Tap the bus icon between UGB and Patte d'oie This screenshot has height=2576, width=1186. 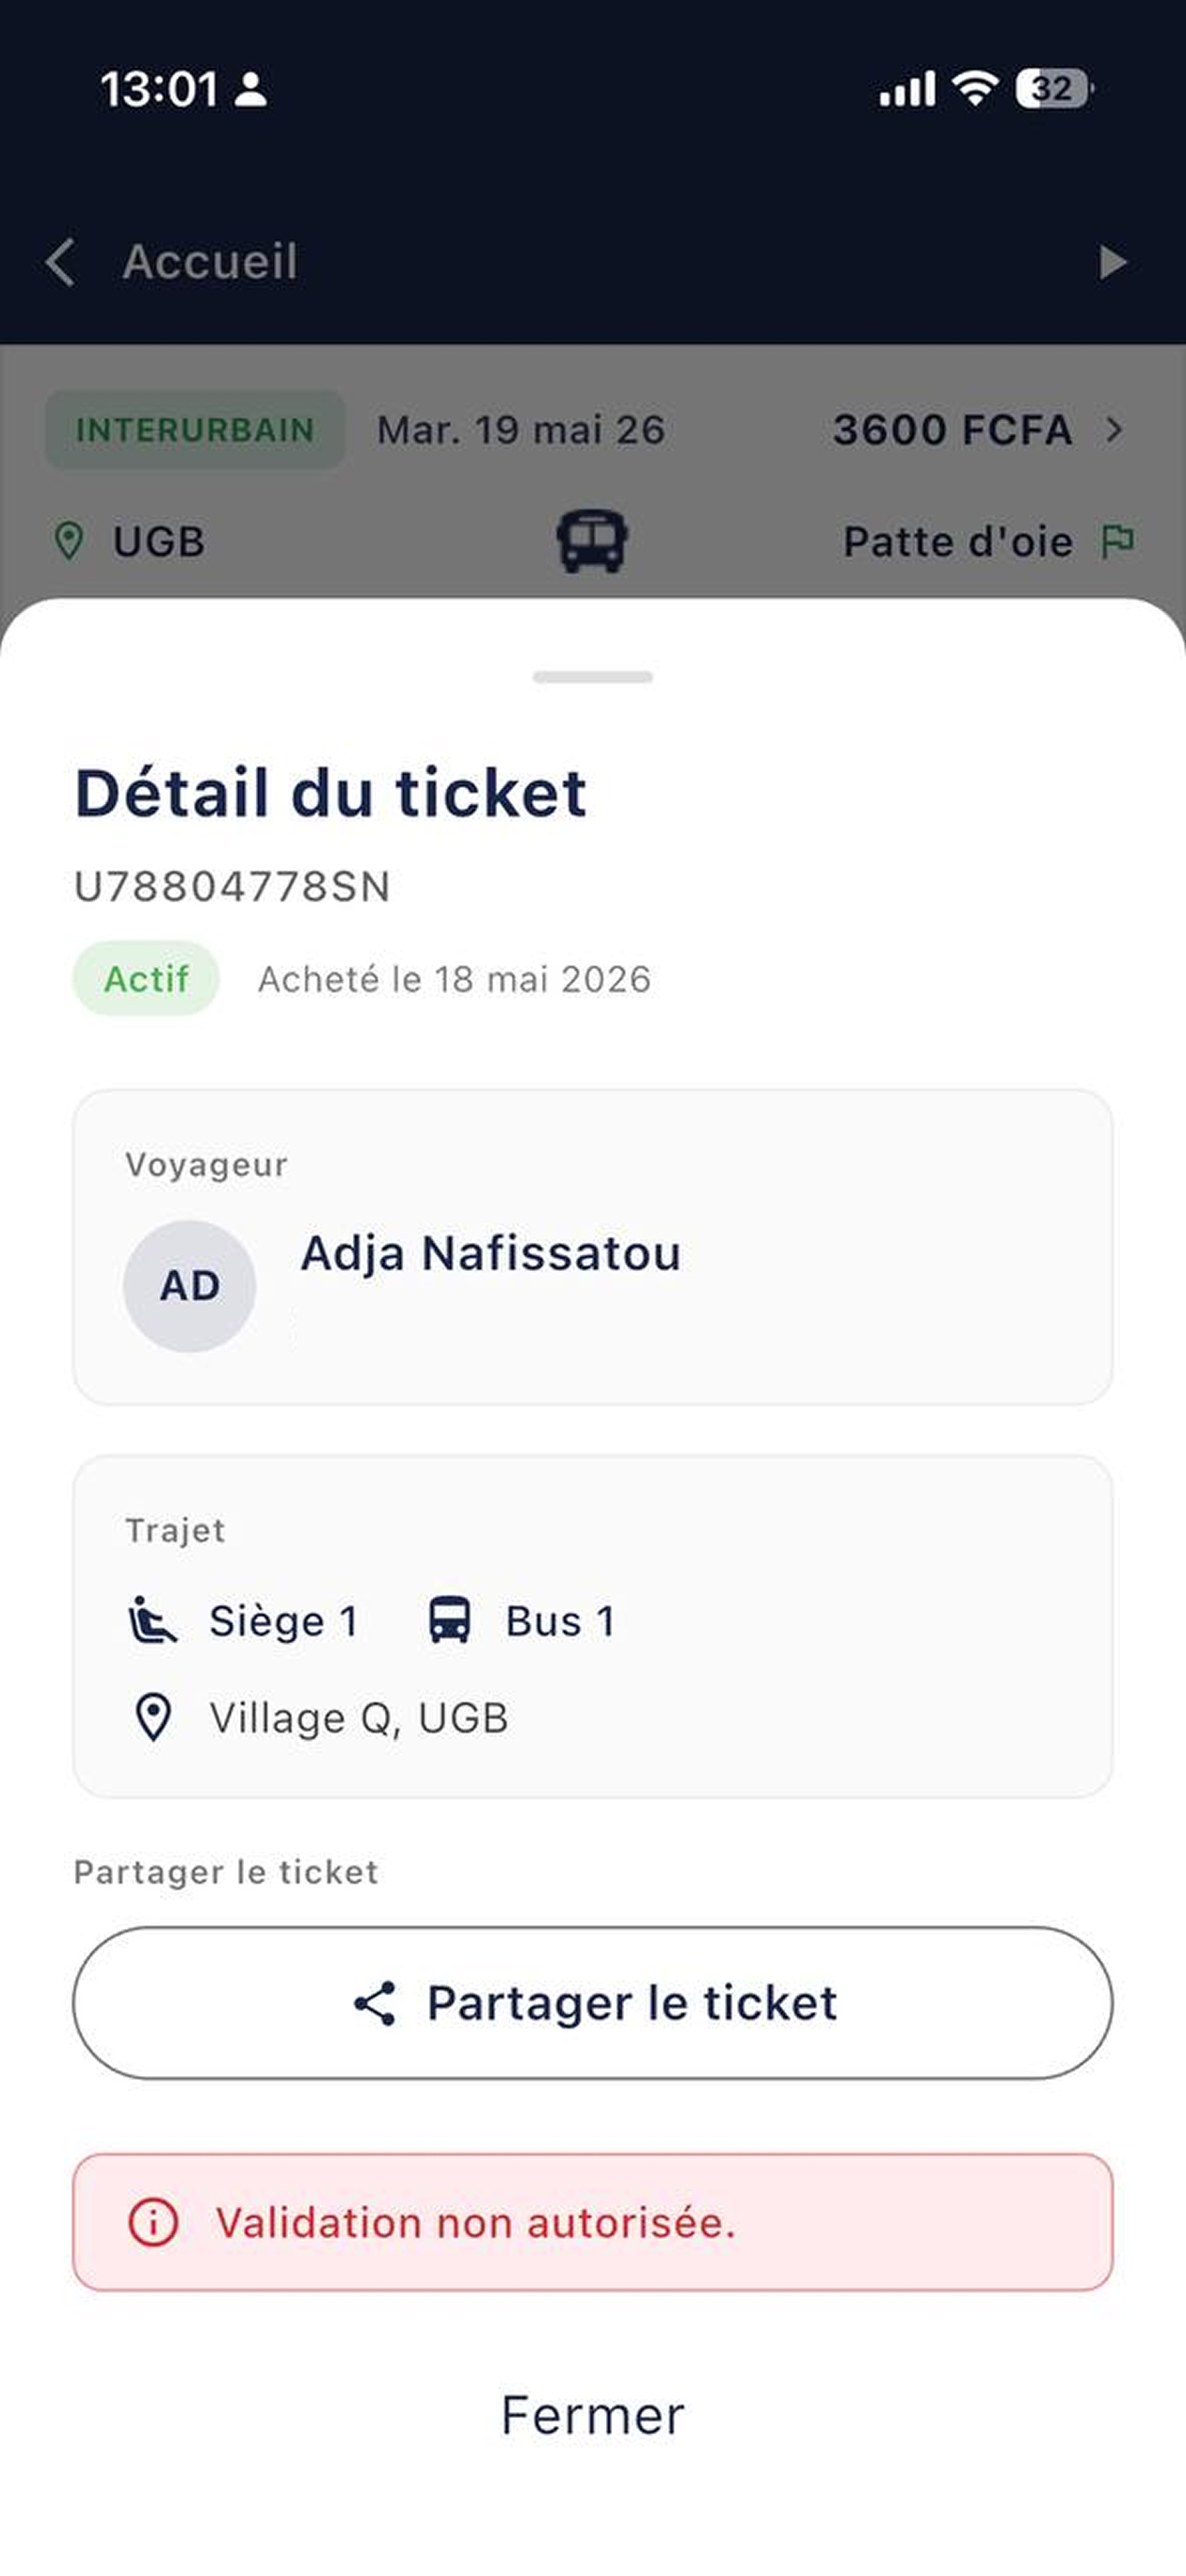(592, 541)
